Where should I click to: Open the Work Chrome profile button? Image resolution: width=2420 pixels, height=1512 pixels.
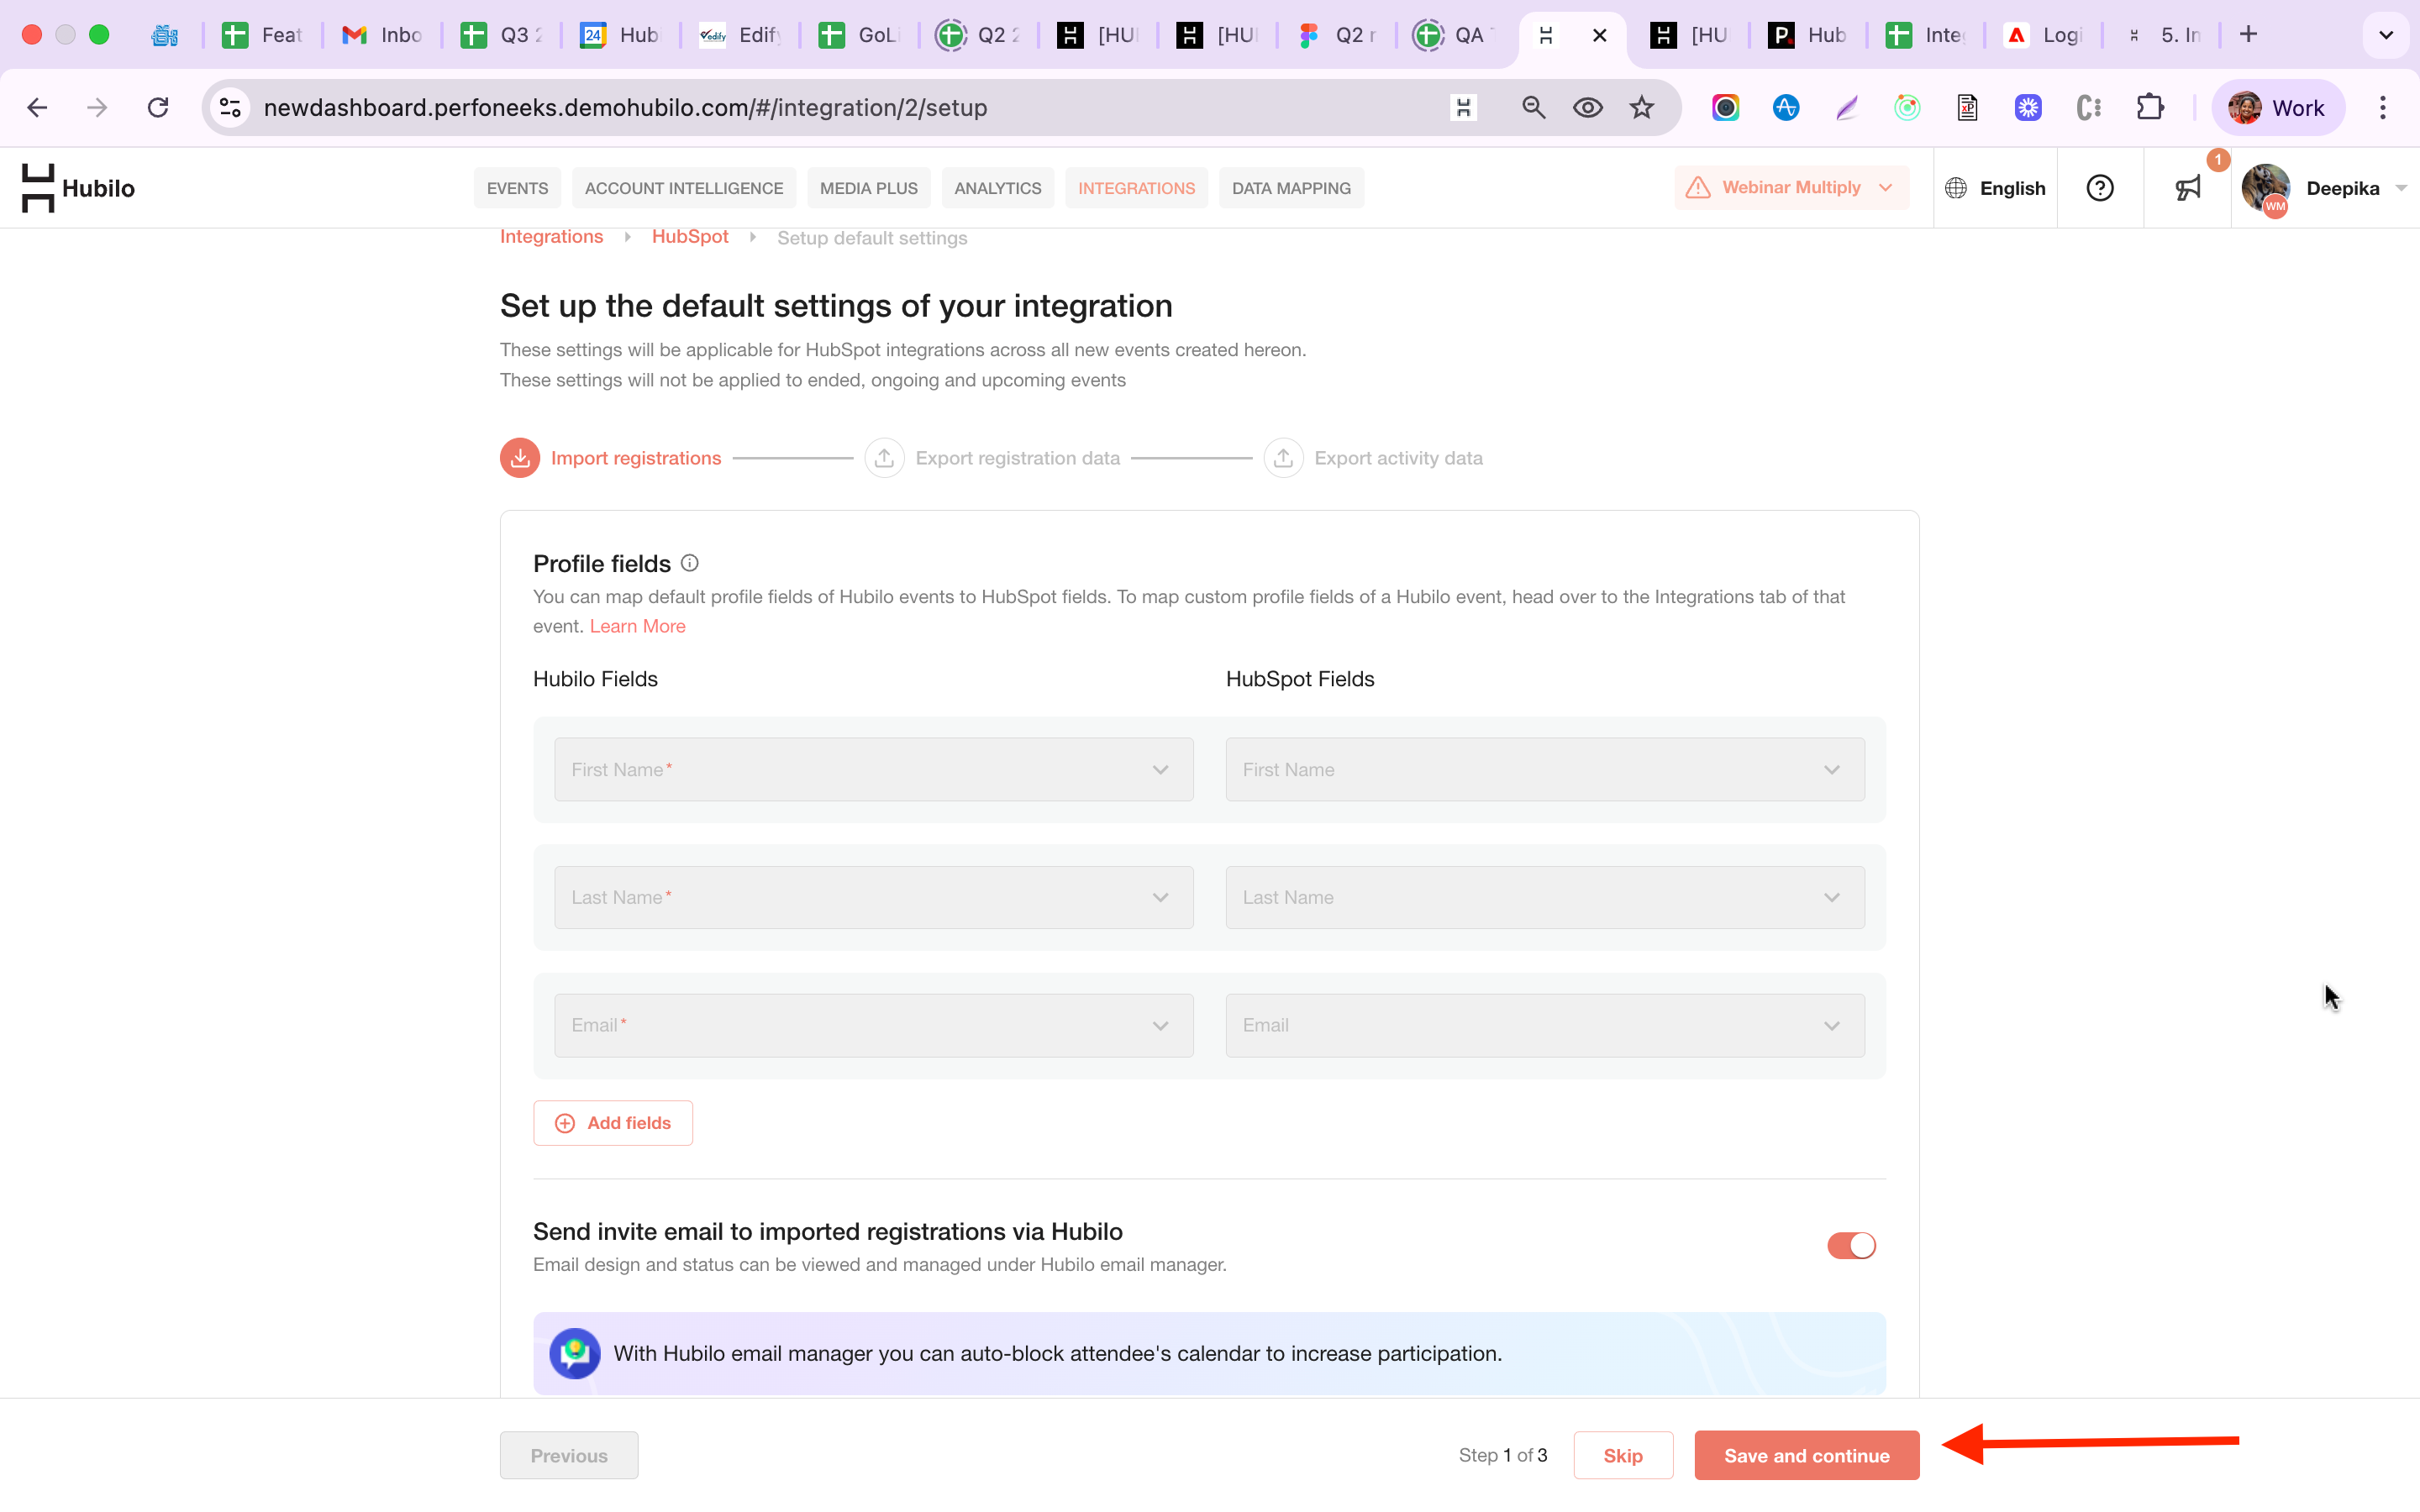pos(2278,108)
